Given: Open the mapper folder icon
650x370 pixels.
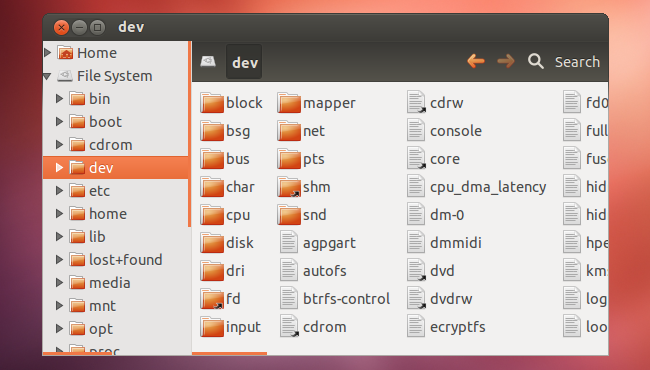Looking at the screenshot, I should 289,103.
